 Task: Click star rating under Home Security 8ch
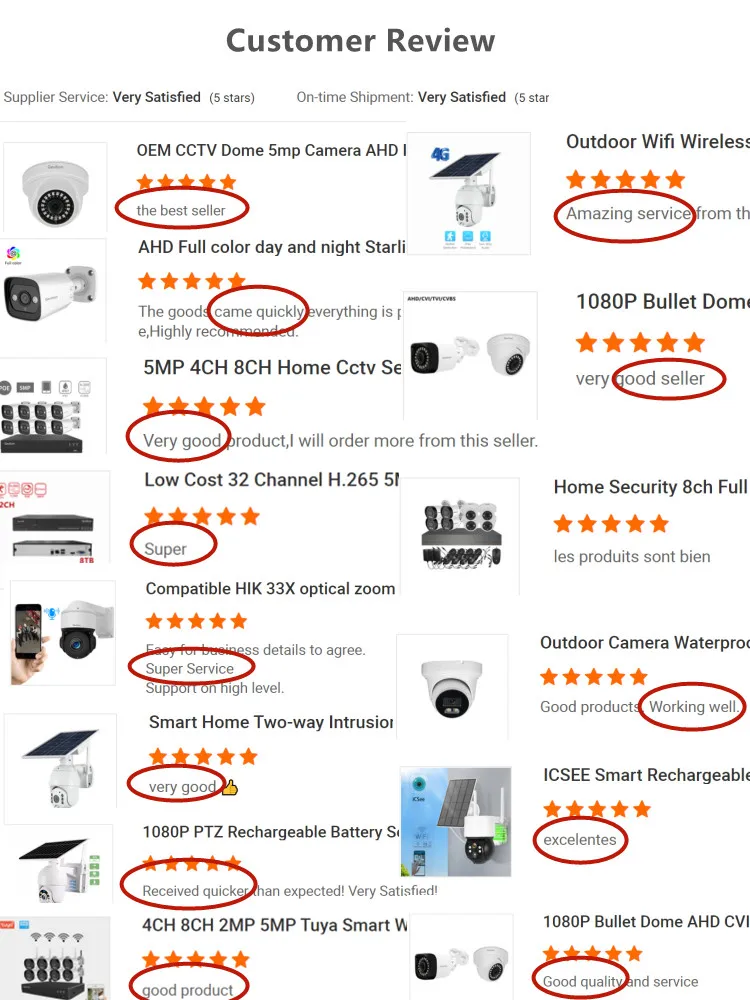point(611,524)
